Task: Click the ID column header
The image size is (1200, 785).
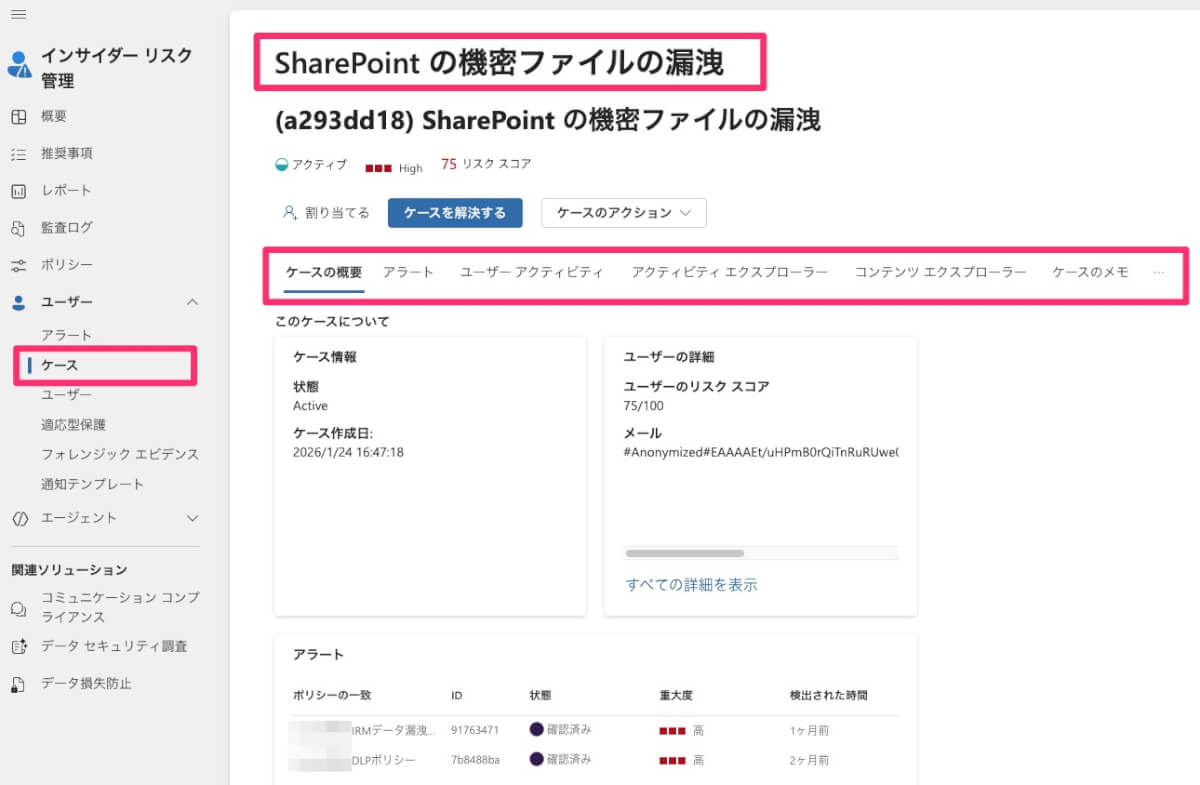Action: (x=457, y=695)
